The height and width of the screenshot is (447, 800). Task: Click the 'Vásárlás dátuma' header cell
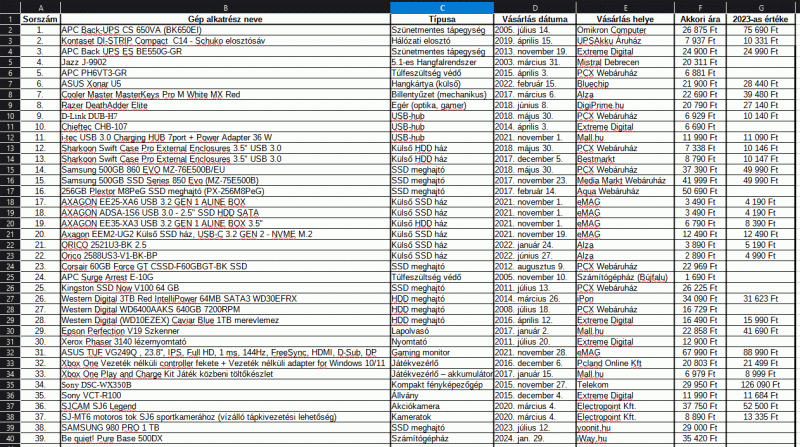click(x=535, y=19)
